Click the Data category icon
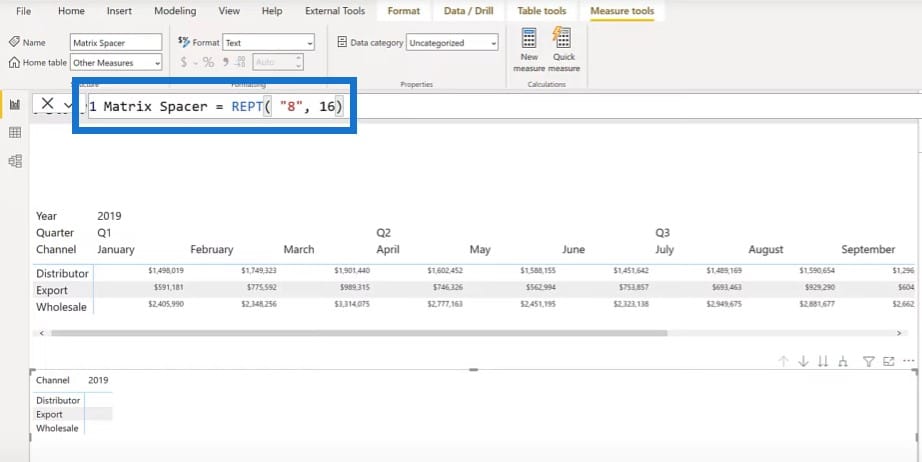The height and width of the screenshot is (462, 922). [342, 42]
